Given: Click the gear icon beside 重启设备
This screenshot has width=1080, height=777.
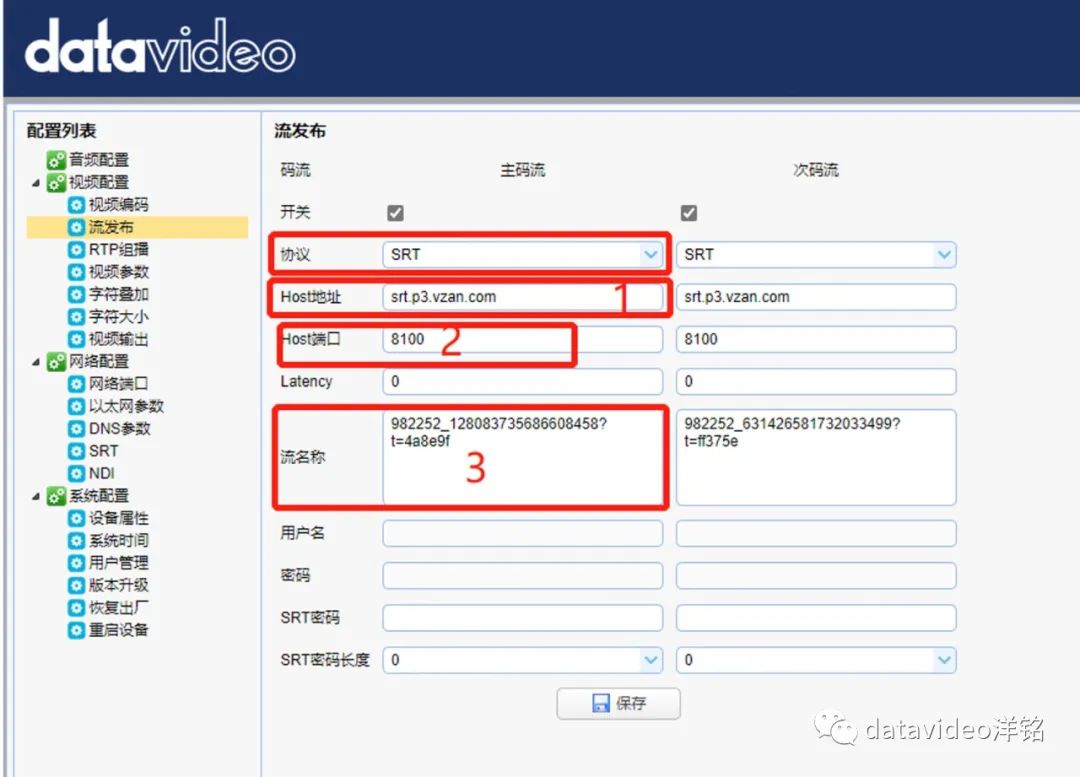Looking at the screenshot, I should click(x=76, y=630).
